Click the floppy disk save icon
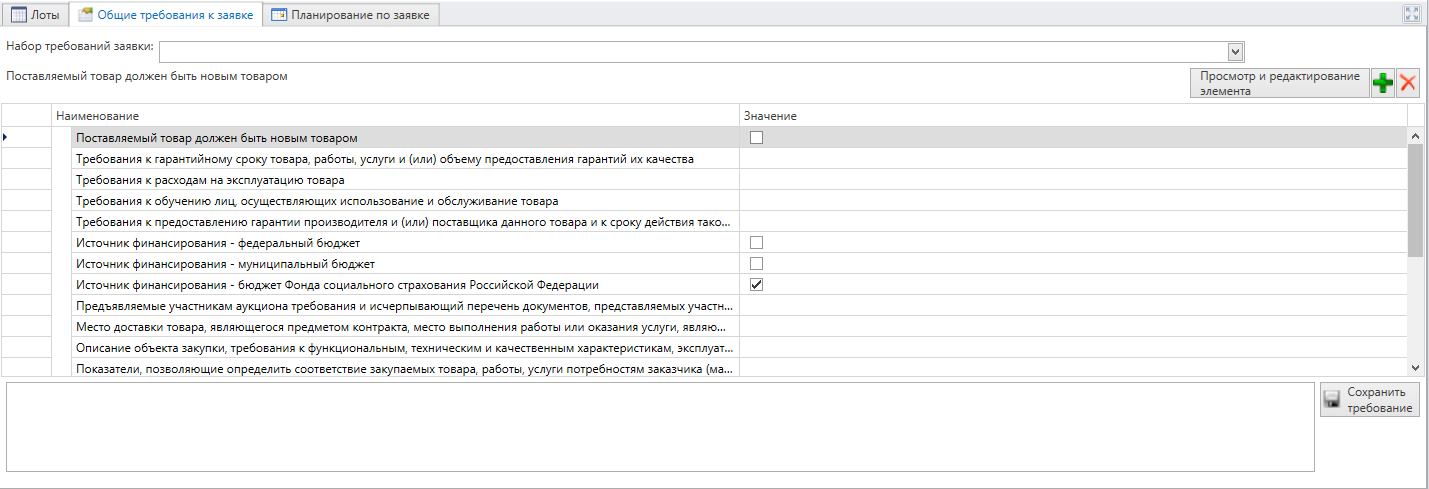This screenshot has width=1429, height=489. tap(1332, 400)
